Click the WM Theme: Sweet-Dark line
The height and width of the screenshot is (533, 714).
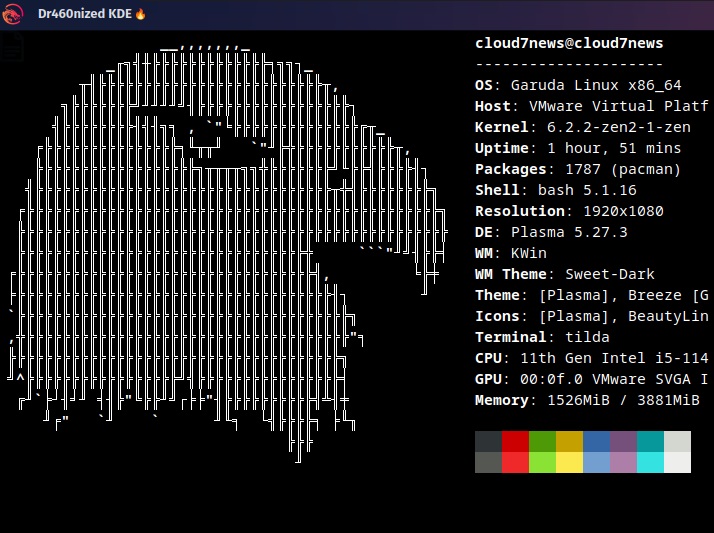pyautogui.click(x=565, y=274)
